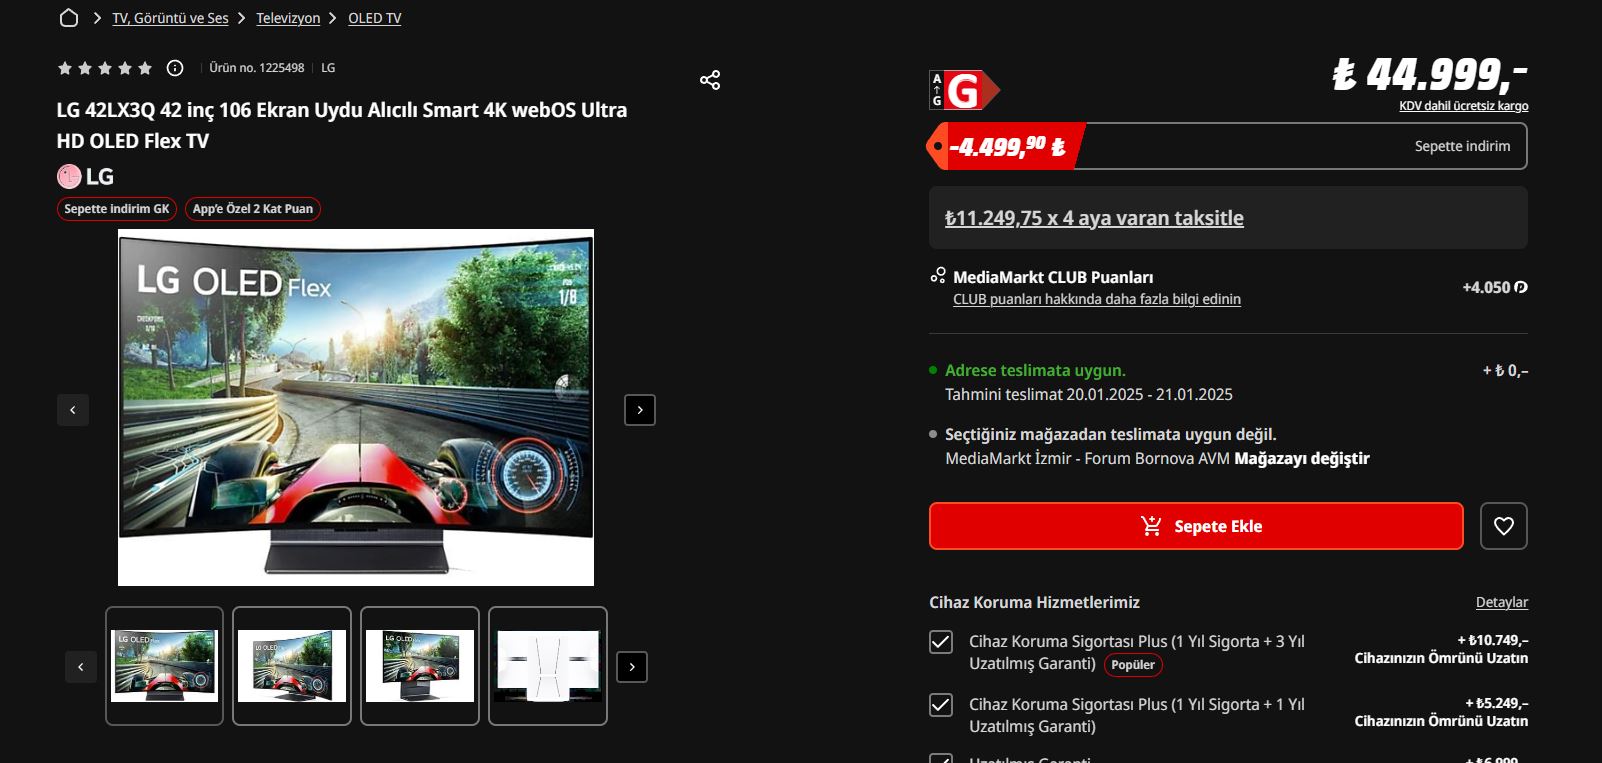Screen dimensions: 1602x763
Task: Select Sepette indirim GK badge
Action: [117, 209]
